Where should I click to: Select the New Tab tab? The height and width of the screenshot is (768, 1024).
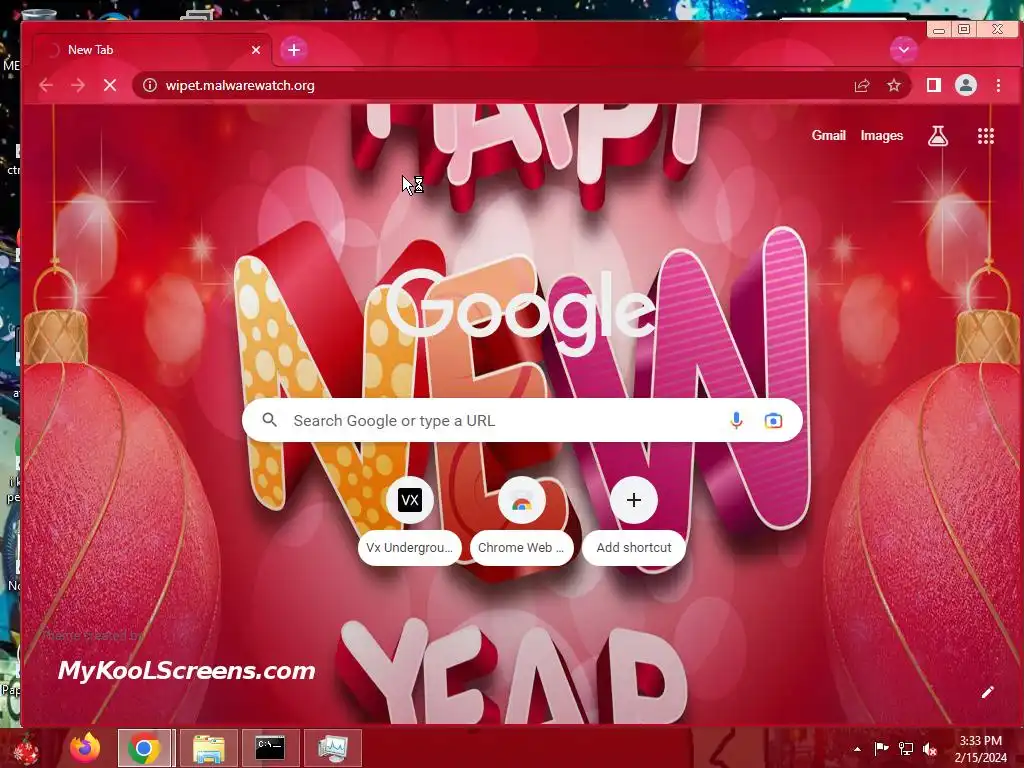click(x=152, y=50)
